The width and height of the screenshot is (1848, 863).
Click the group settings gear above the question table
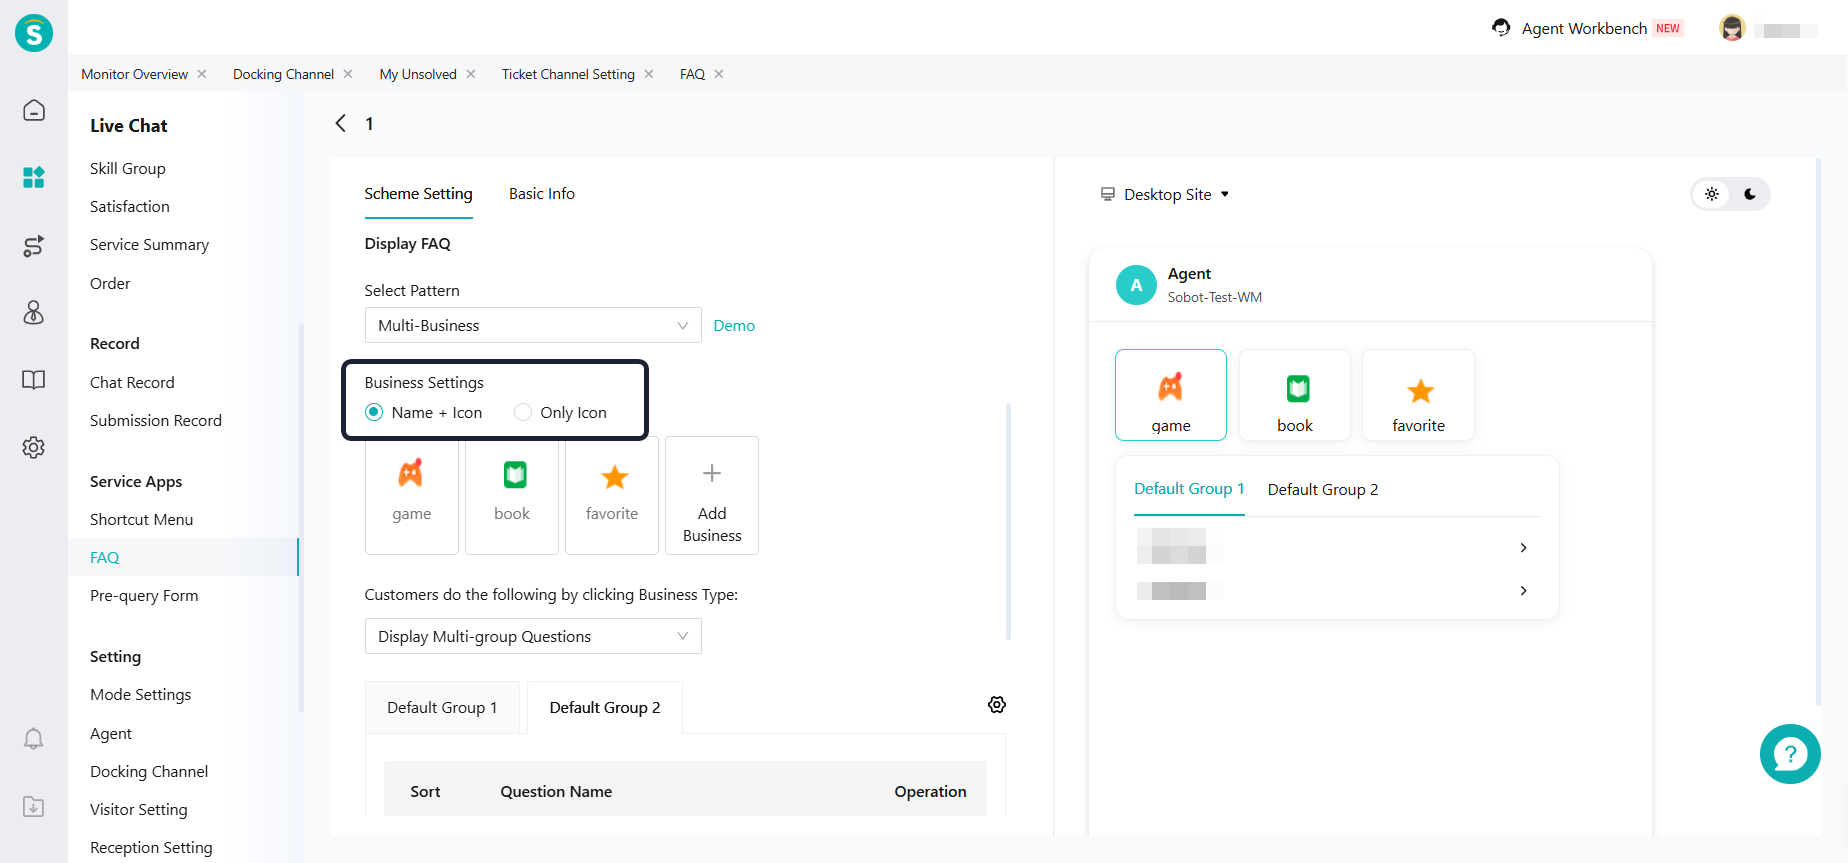tap(996, 705)
